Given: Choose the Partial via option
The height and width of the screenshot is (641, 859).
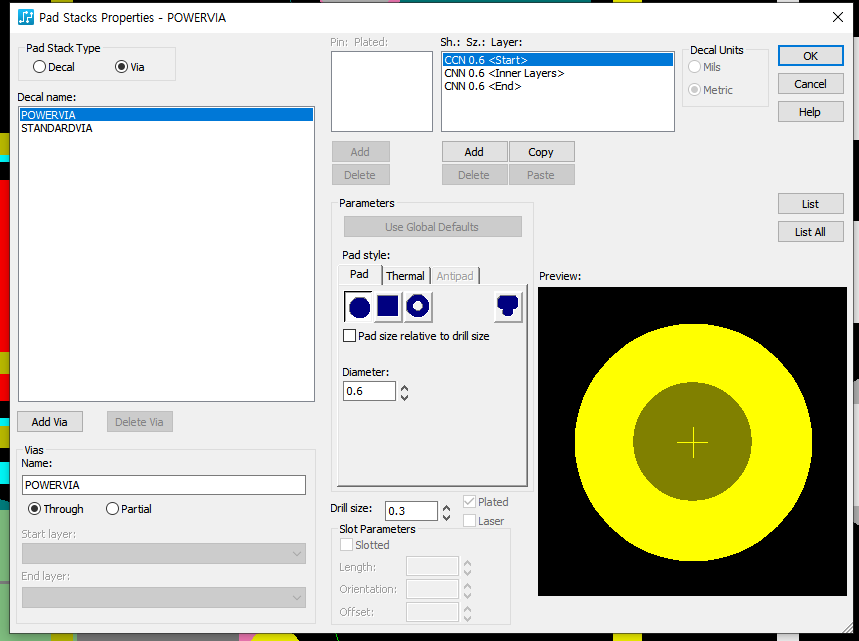Looking at the screenshot, I should 112,509.
